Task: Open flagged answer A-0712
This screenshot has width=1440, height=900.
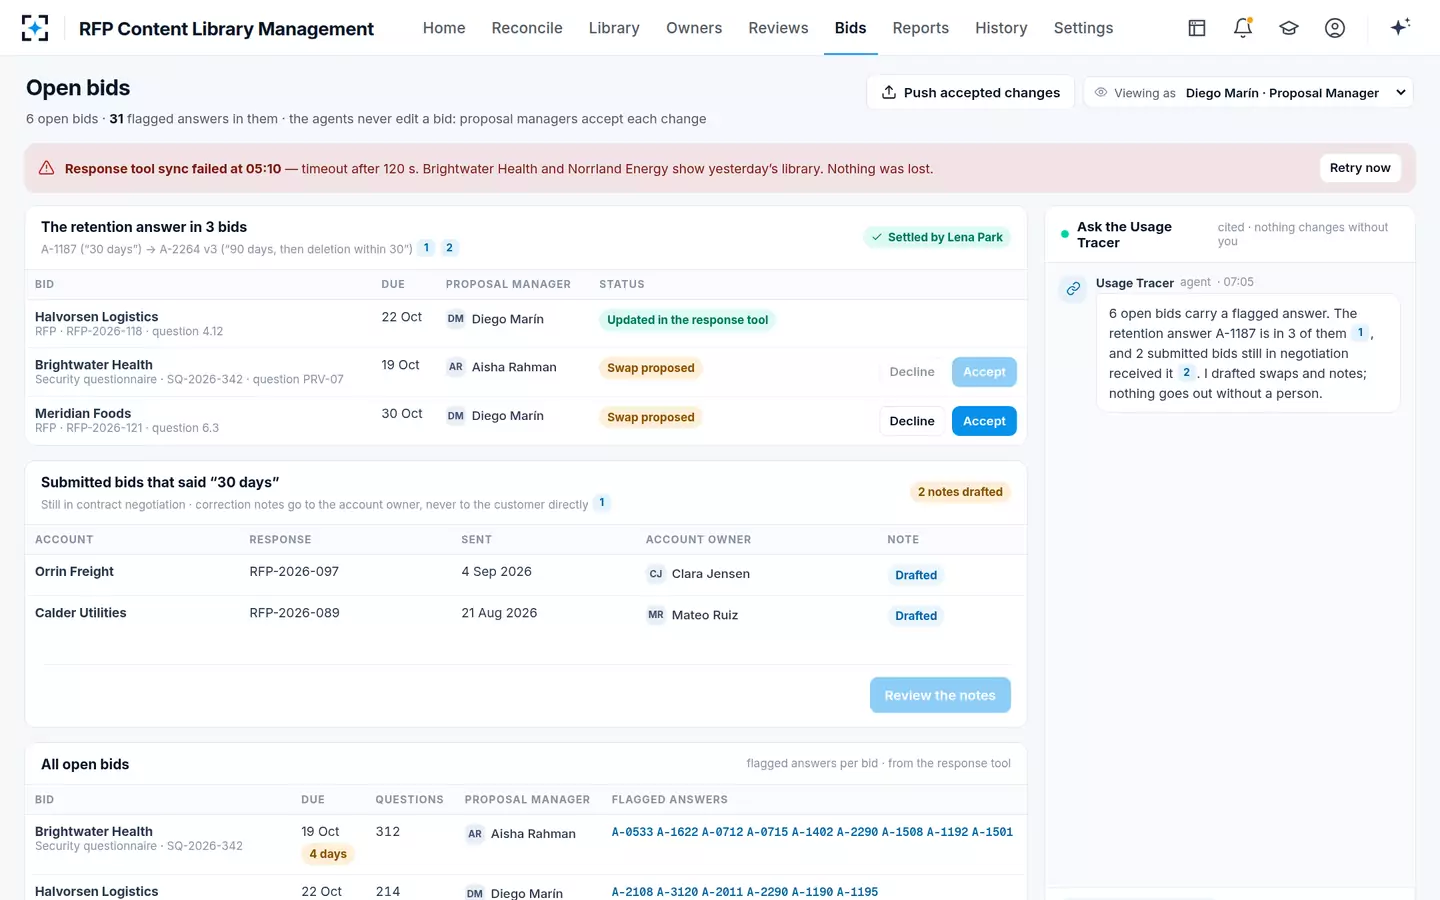Action: pyautogui.click(x=722, y=832)
